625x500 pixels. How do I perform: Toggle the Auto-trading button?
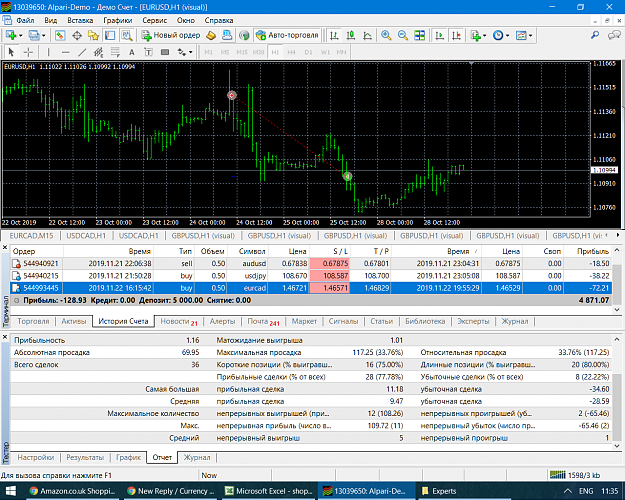pos(287,35)
